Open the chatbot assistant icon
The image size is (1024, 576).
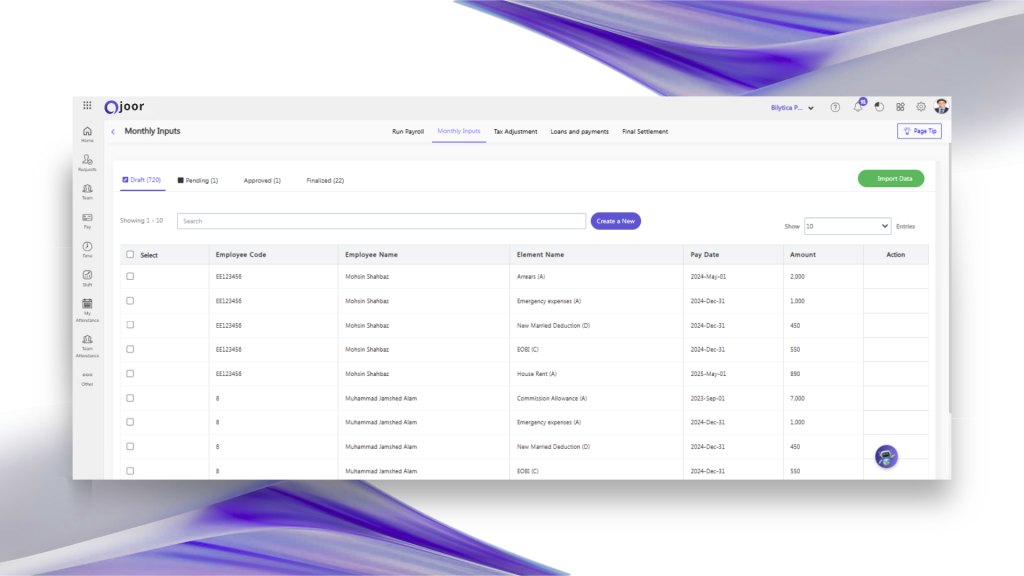885,457
